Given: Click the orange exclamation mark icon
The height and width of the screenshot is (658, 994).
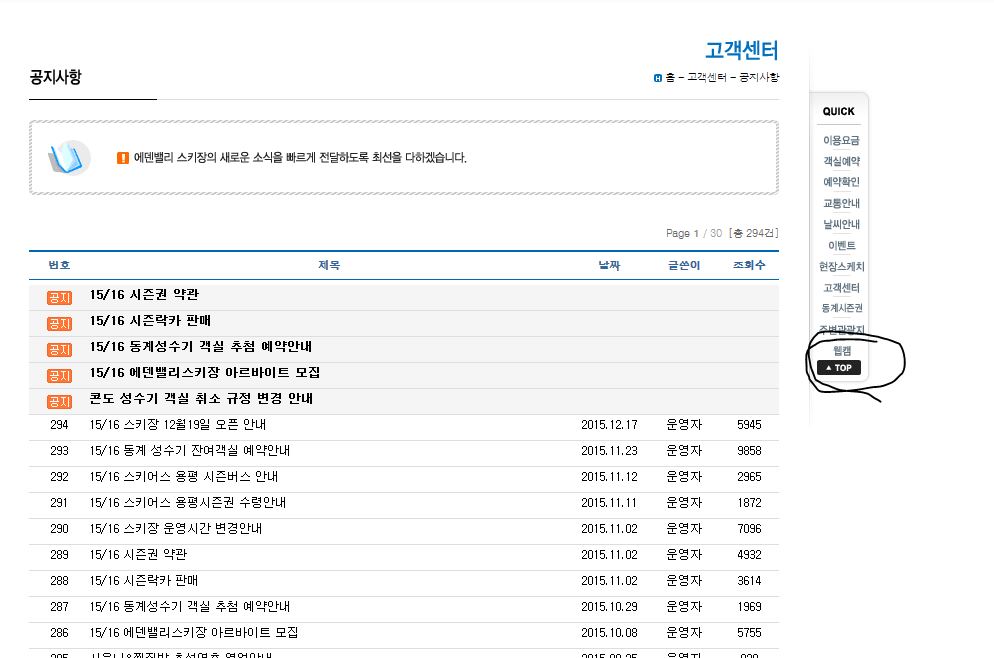Looking at the screenshot, I should click(123, 158).
